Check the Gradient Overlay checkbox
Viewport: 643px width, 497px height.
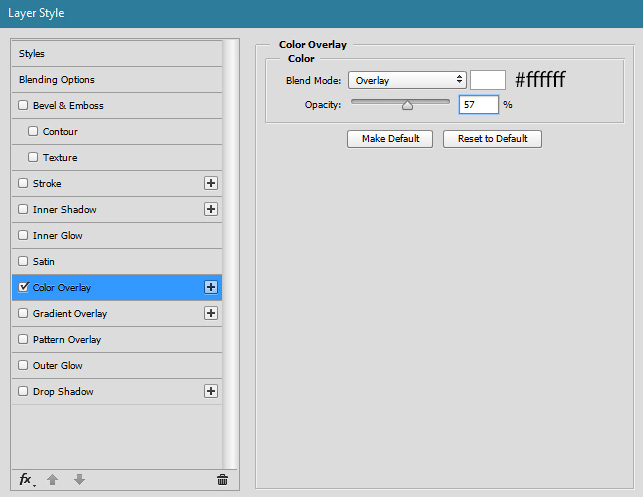tap(23, 313)
